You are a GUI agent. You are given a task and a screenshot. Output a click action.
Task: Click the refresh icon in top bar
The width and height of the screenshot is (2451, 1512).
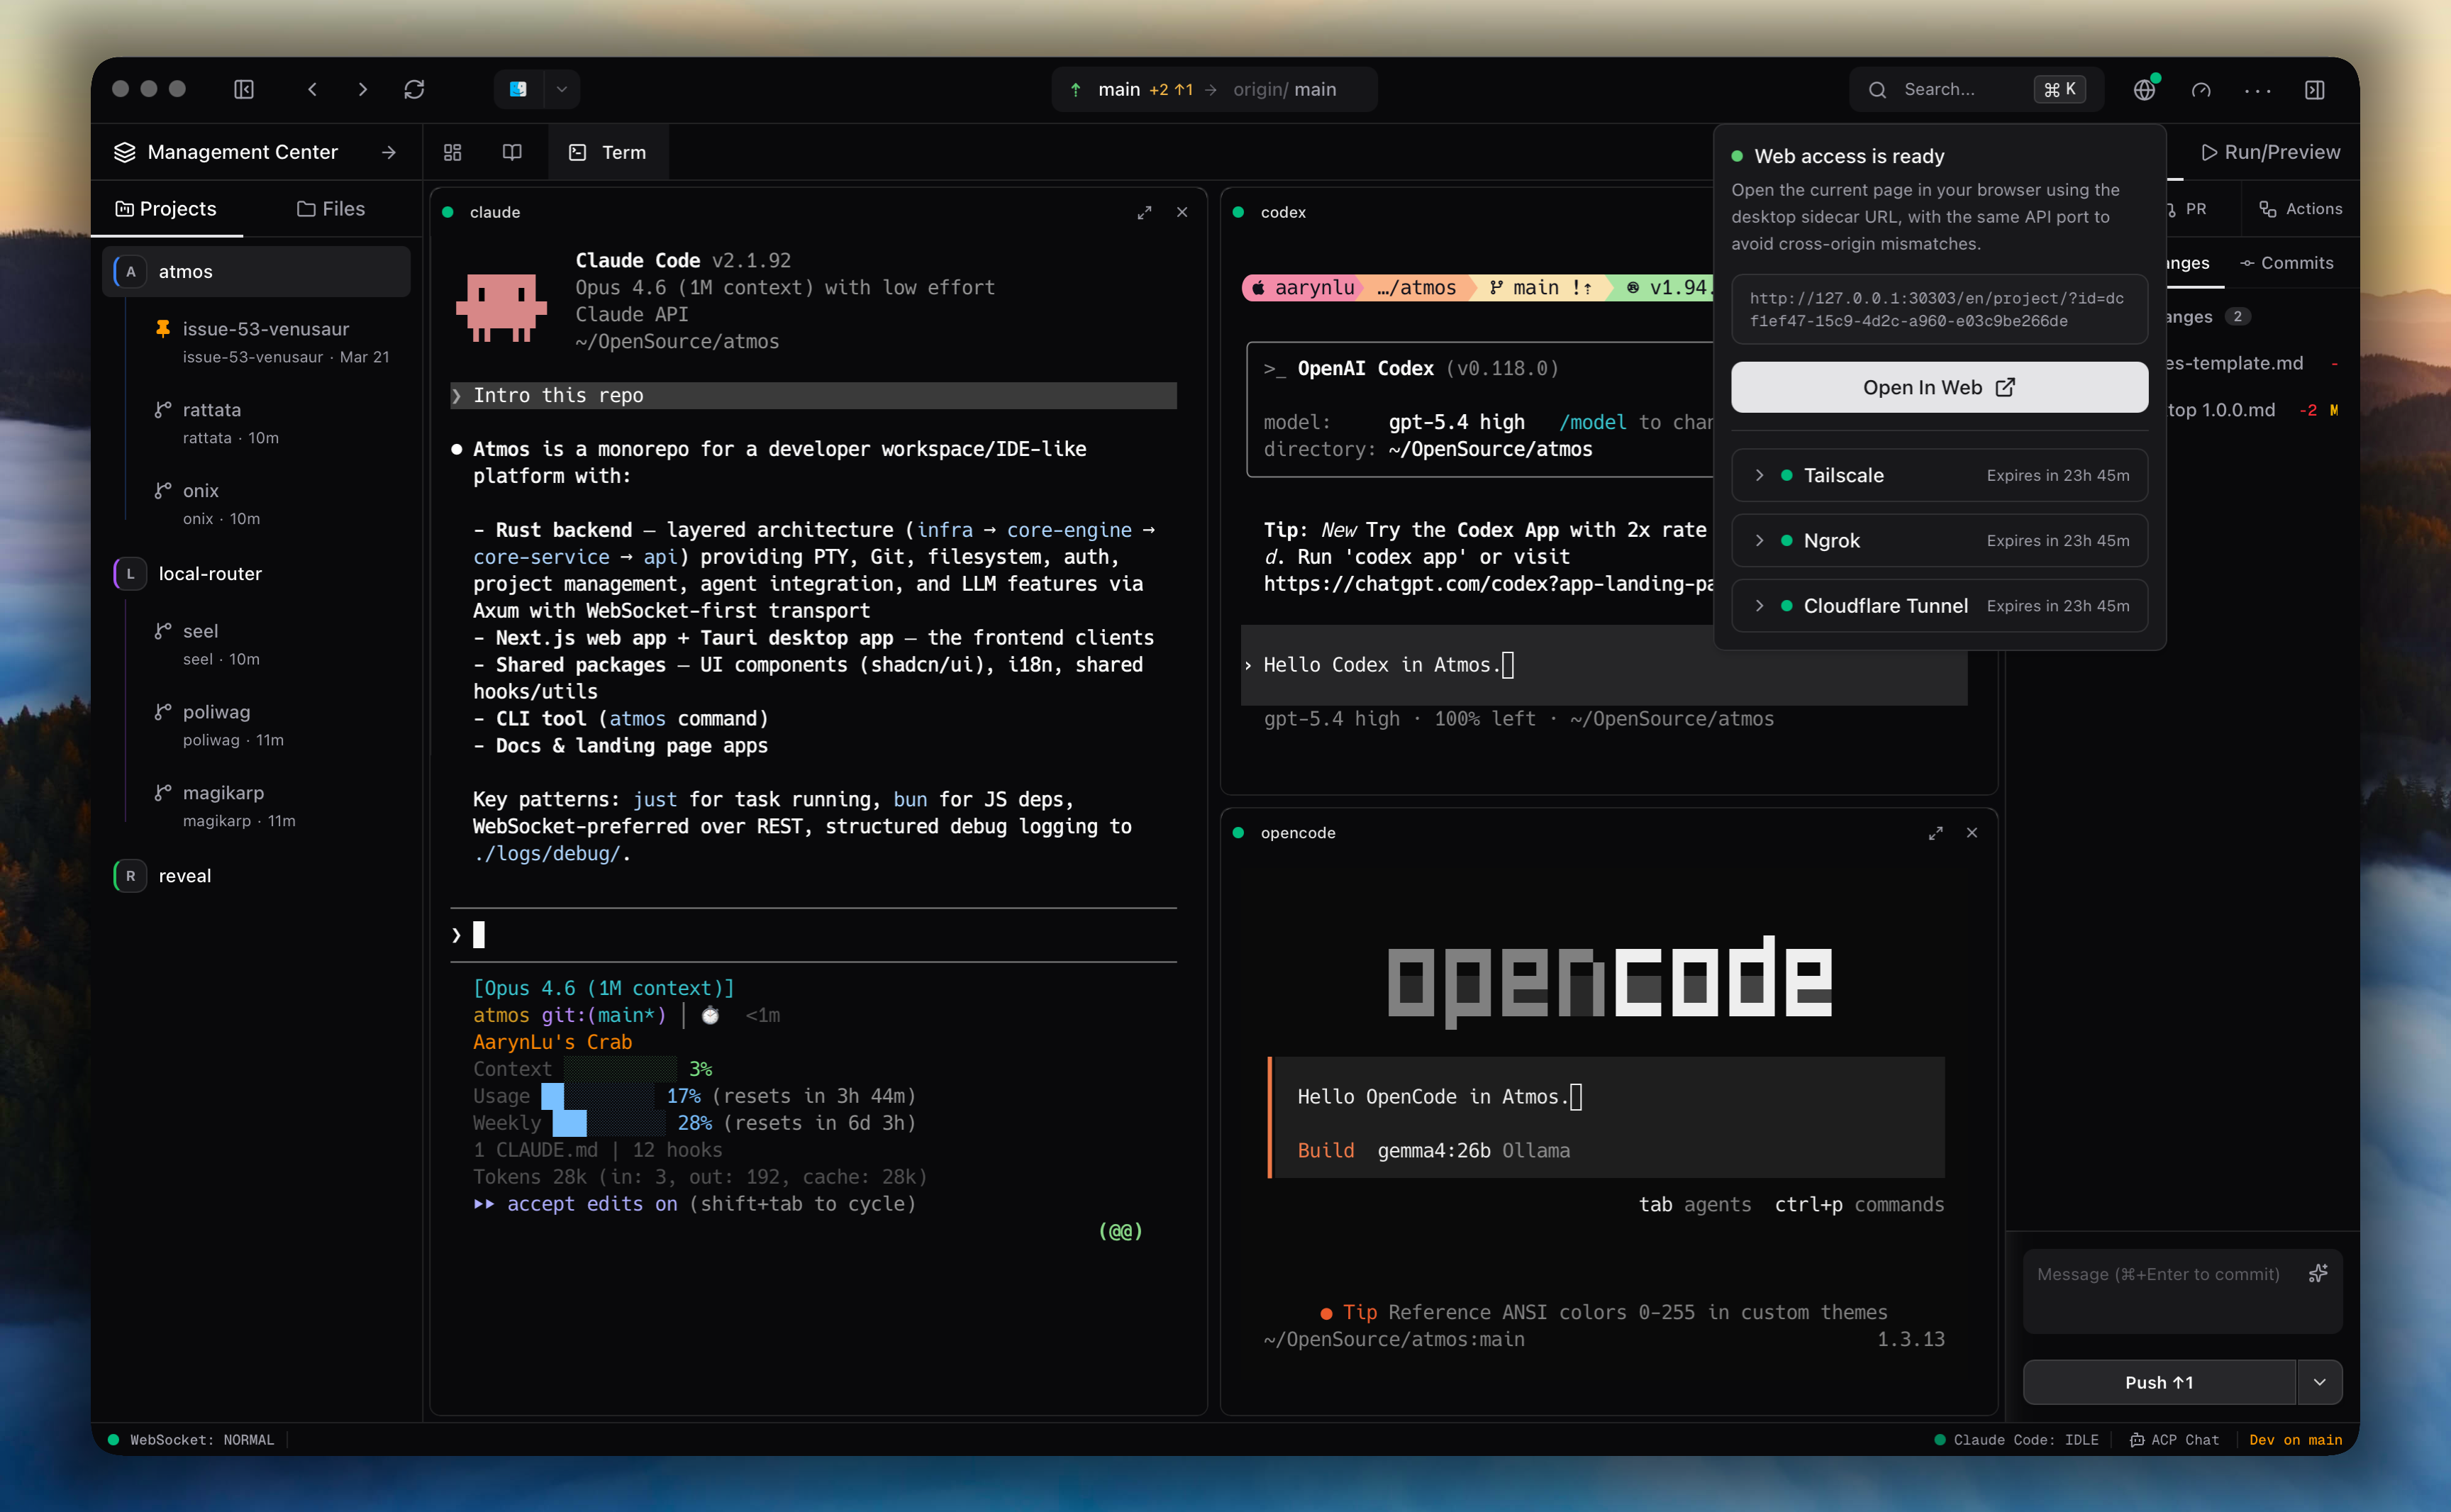pos(414,89)
